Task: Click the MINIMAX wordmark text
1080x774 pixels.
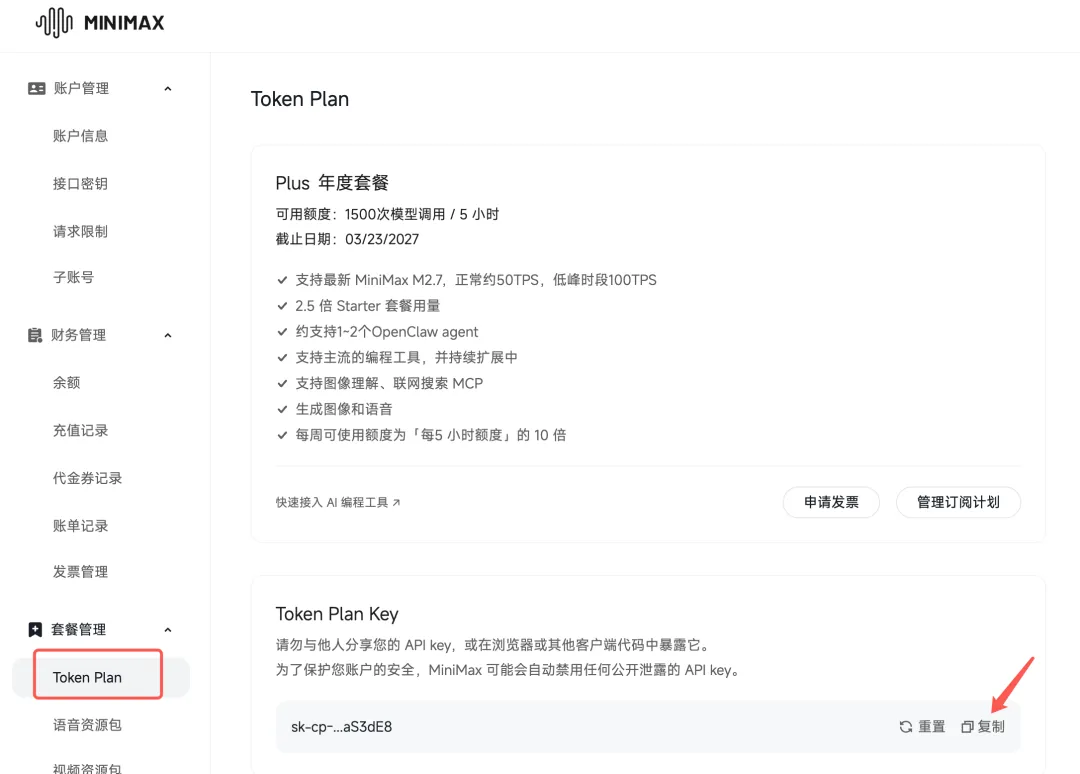Action: click(x=124, y=23)
